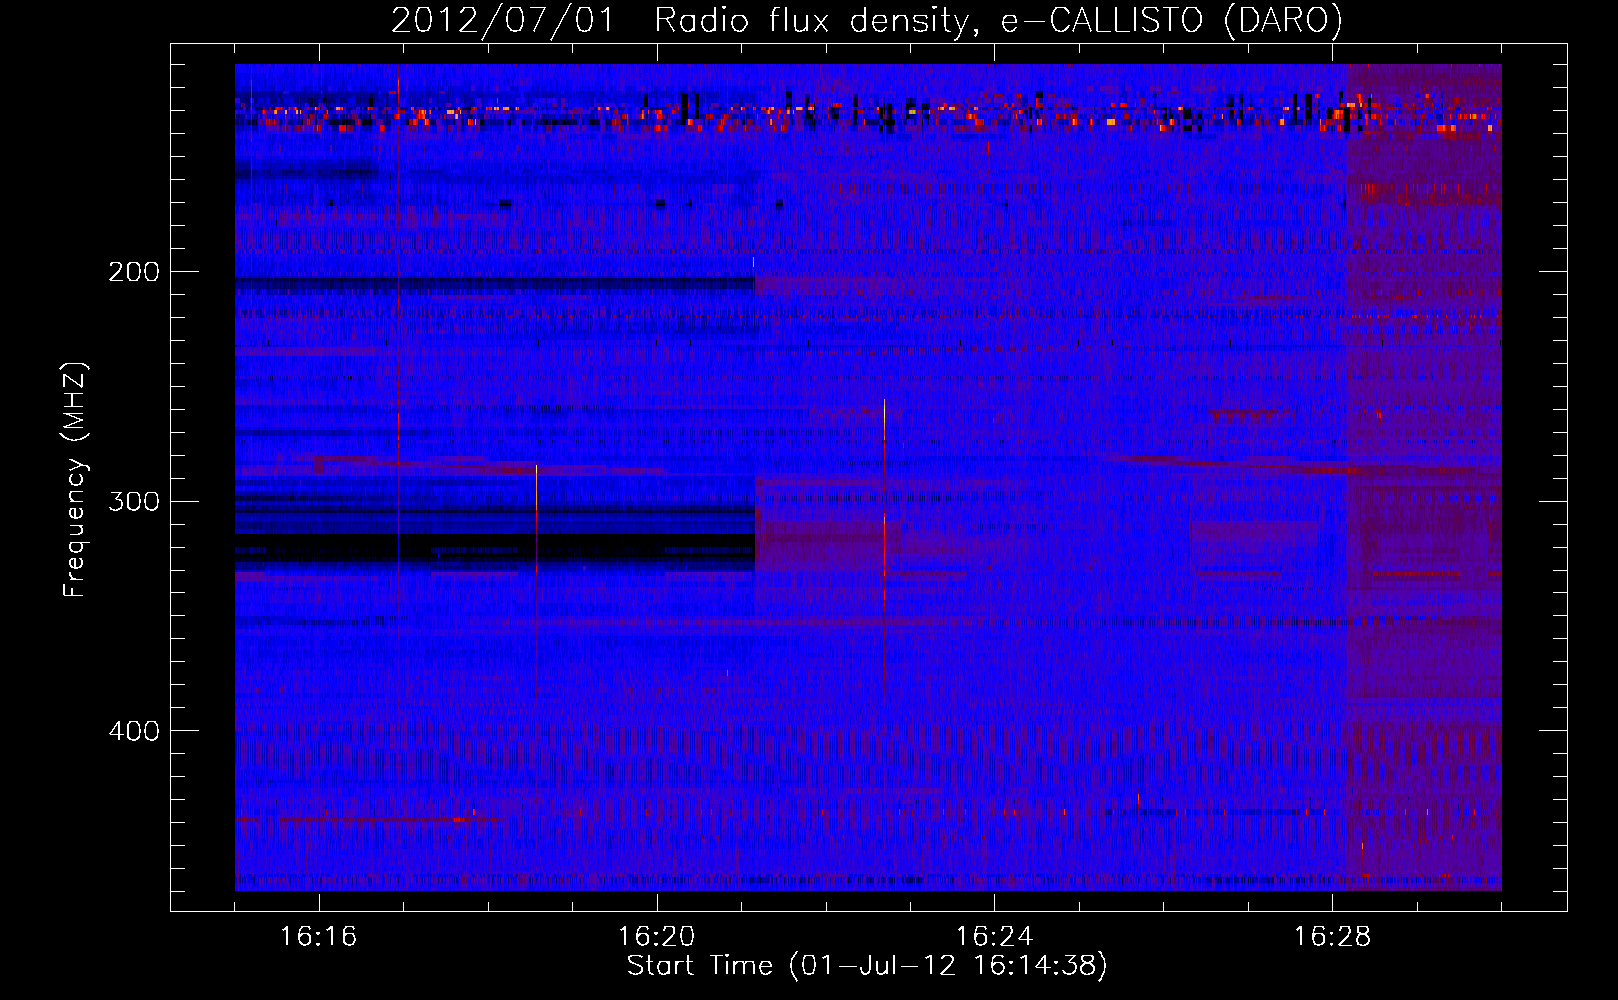
Task: Click the 16:28 time tick label
Action: (1332, 937)
